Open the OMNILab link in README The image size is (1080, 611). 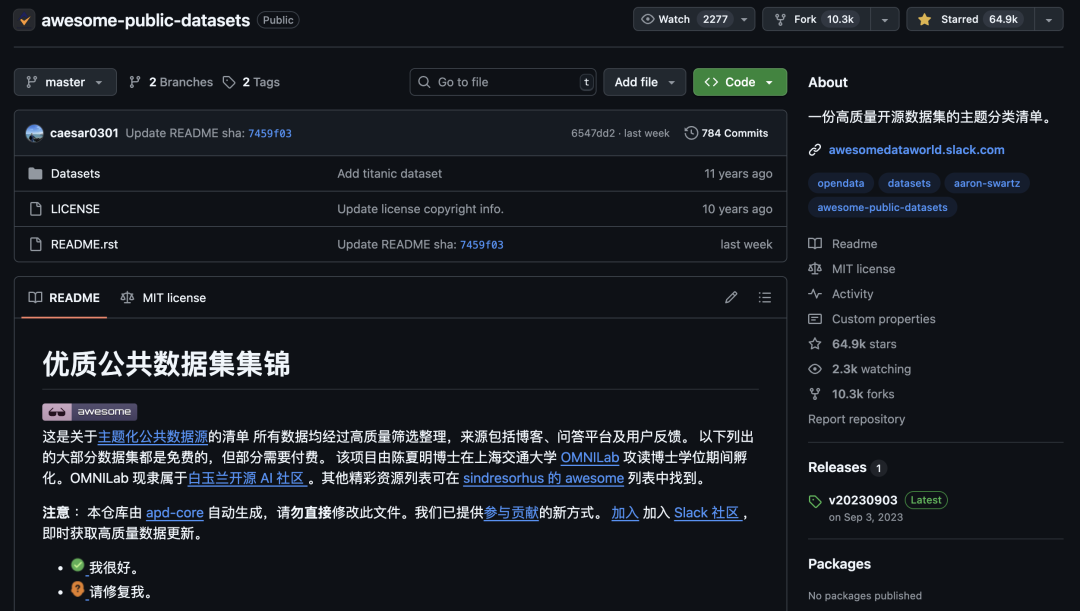(590, 457)
